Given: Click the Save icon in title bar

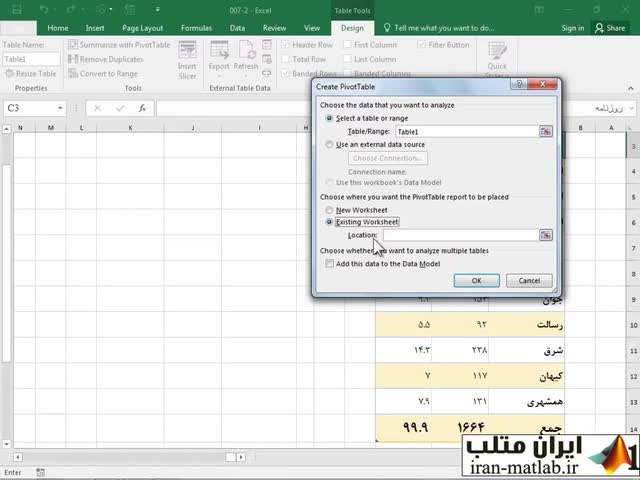Looking at the screenshot, I should point(17,10).
